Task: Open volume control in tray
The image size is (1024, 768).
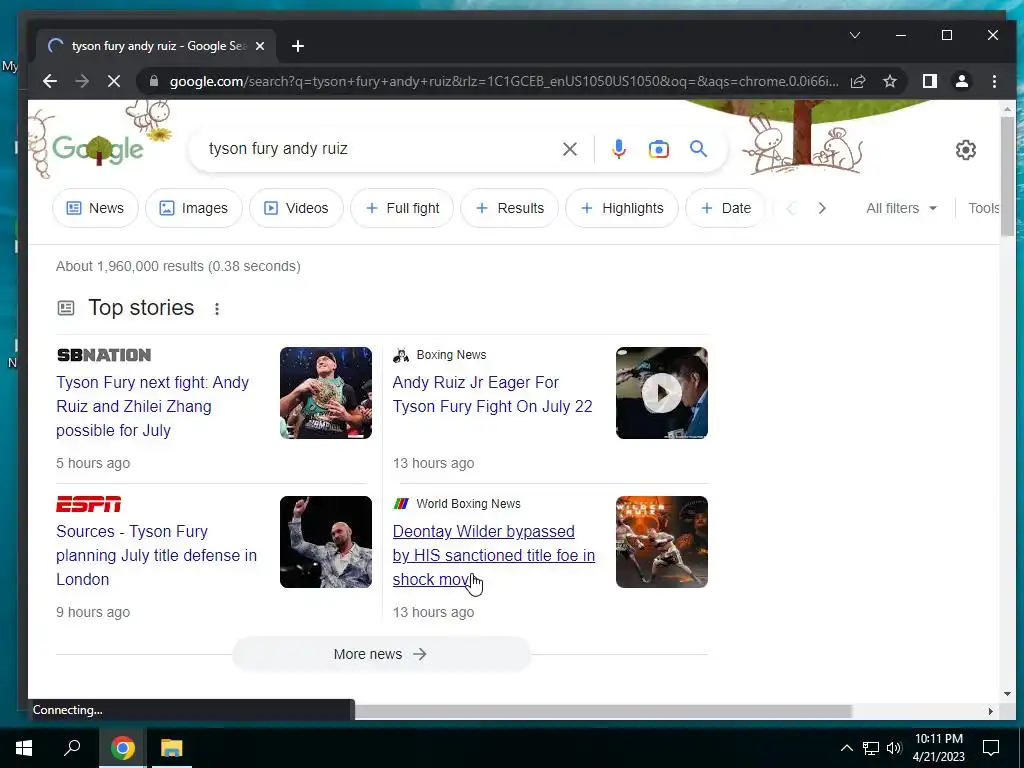Action: point(894,748)
